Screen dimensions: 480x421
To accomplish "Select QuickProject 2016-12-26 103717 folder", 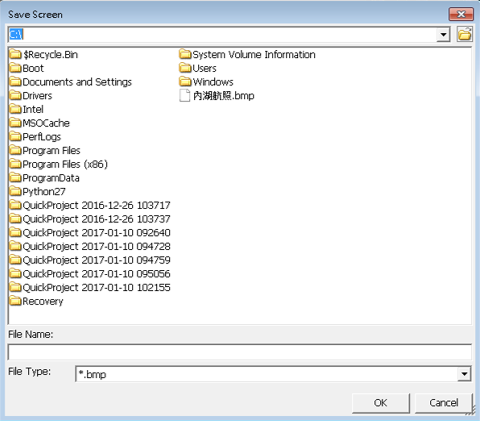I will coord(90,205).
